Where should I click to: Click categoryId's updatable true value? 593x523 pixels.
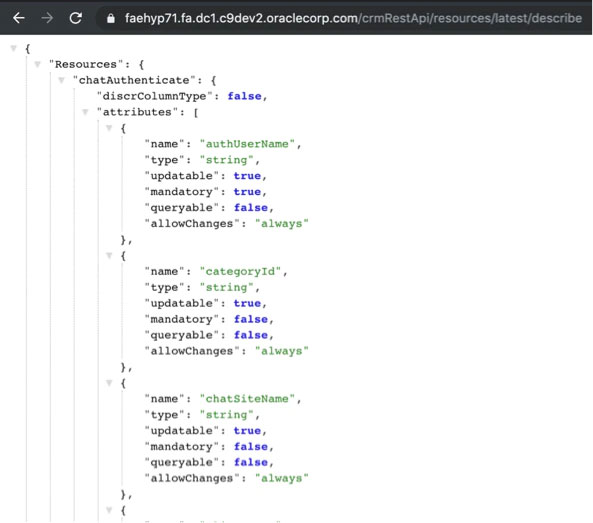tap(247, 303)
